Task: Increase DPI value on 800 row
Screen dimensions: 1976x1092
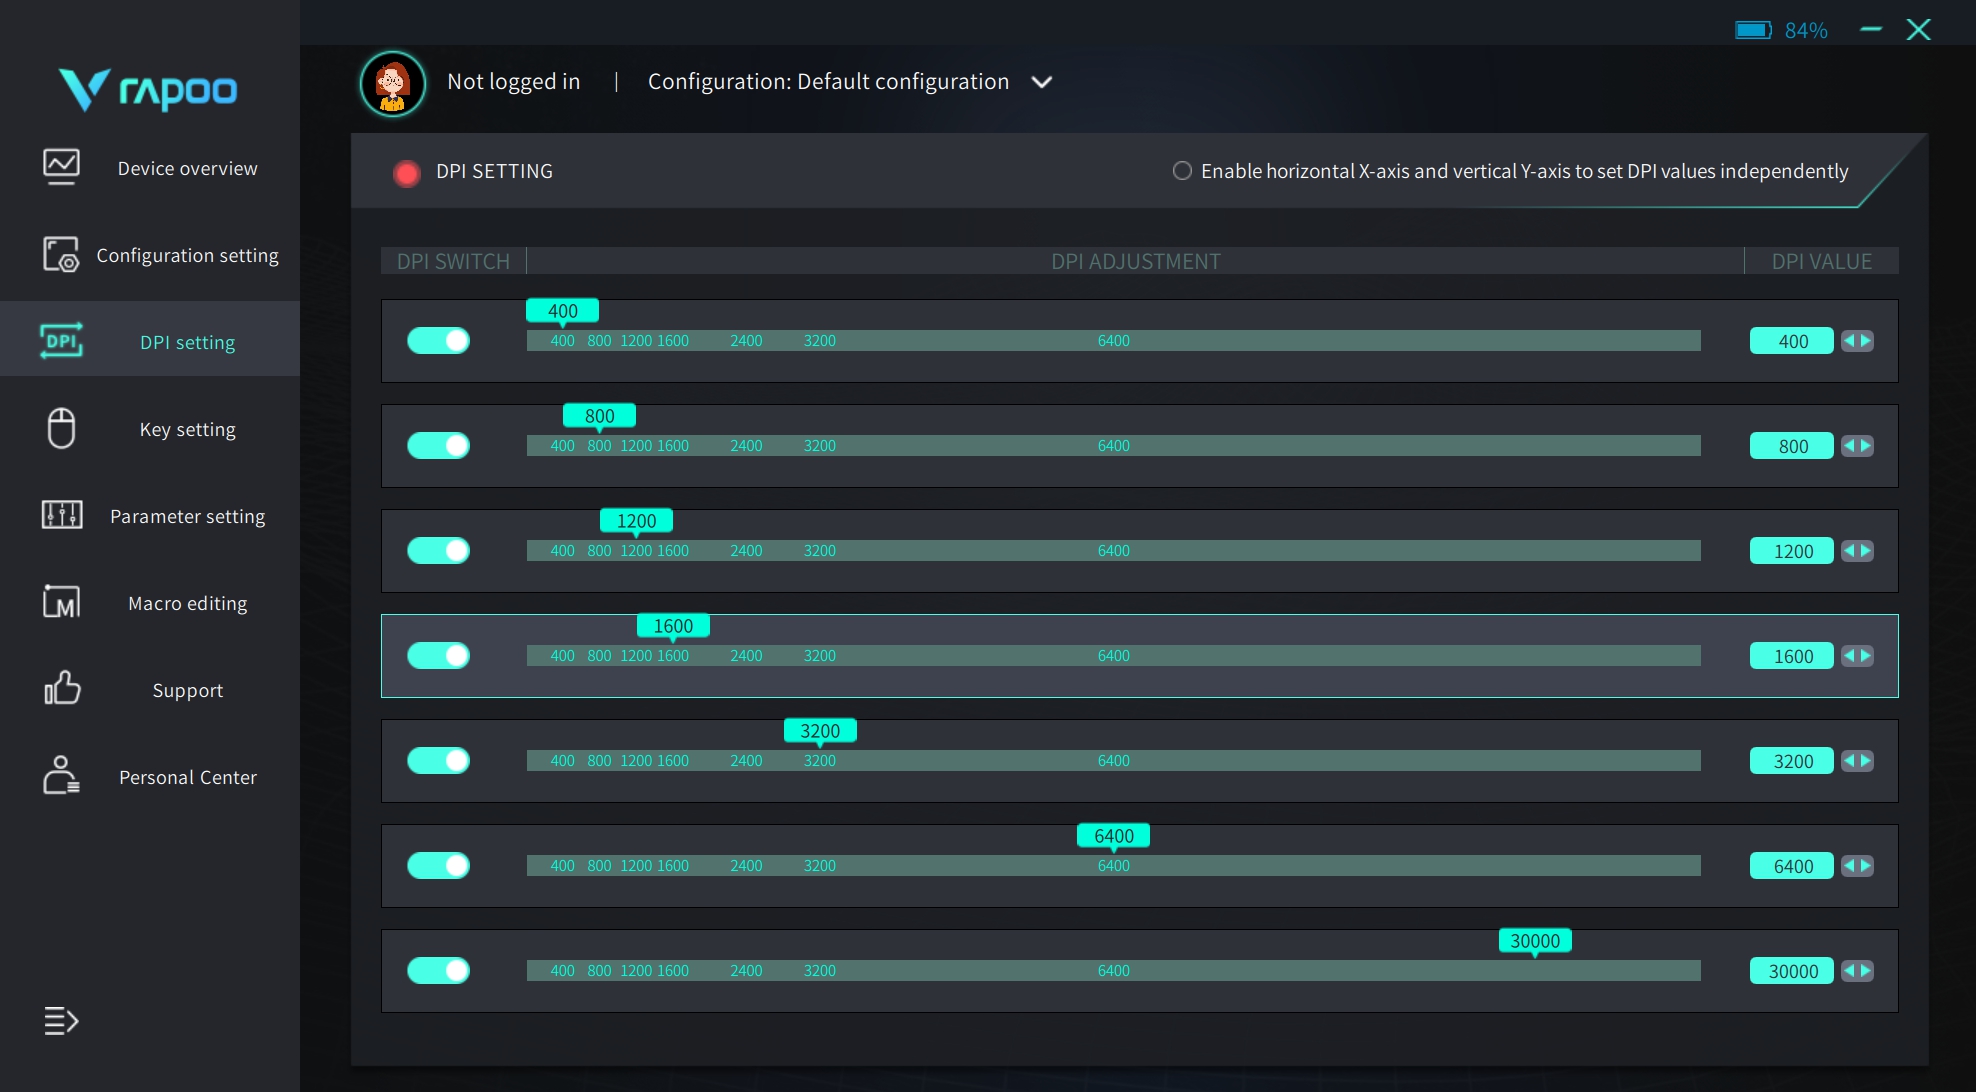Action: (x=1866, y=446)
